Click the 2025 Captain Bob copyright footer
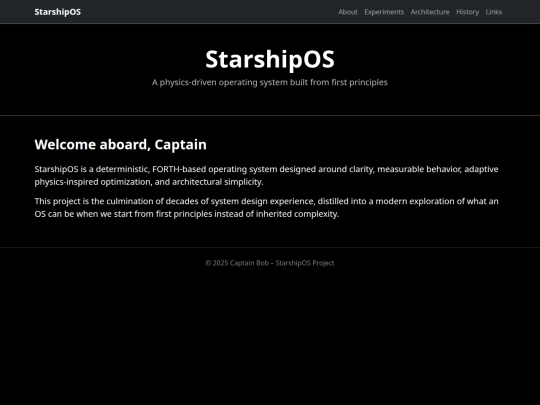Viewport: 540px width, 405px height. click(x=270, y=263)
